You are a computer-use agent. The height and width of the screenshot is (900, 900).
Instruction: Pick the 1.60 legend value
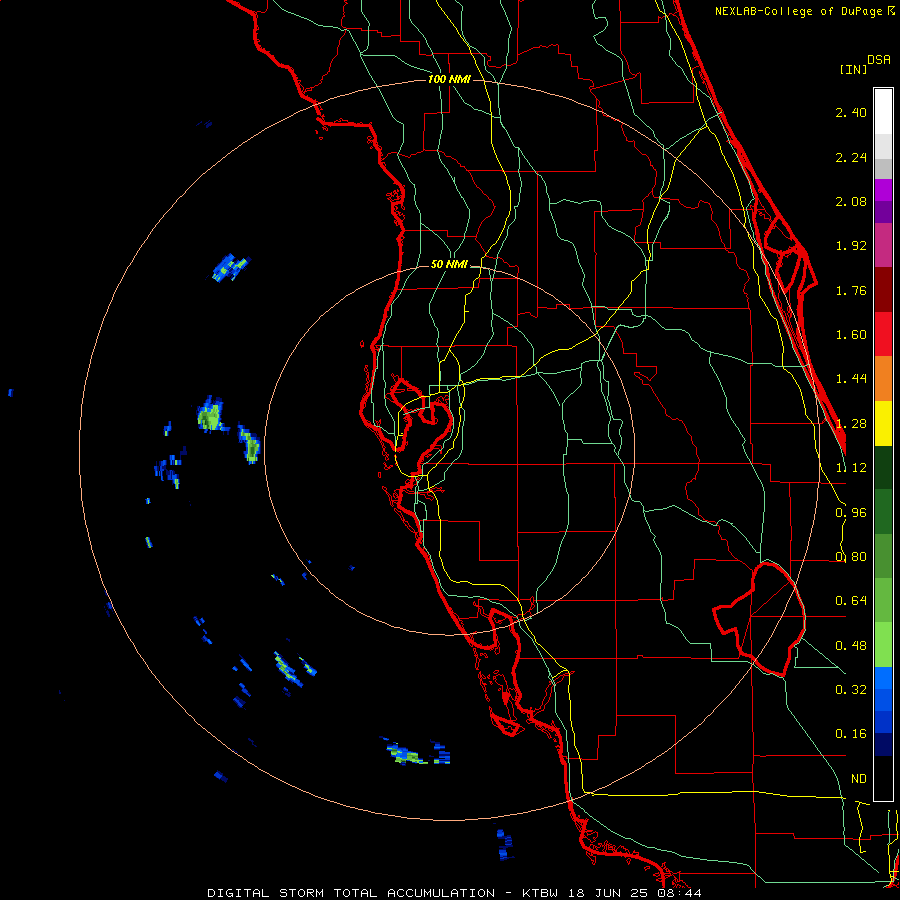tap(851, 335)
